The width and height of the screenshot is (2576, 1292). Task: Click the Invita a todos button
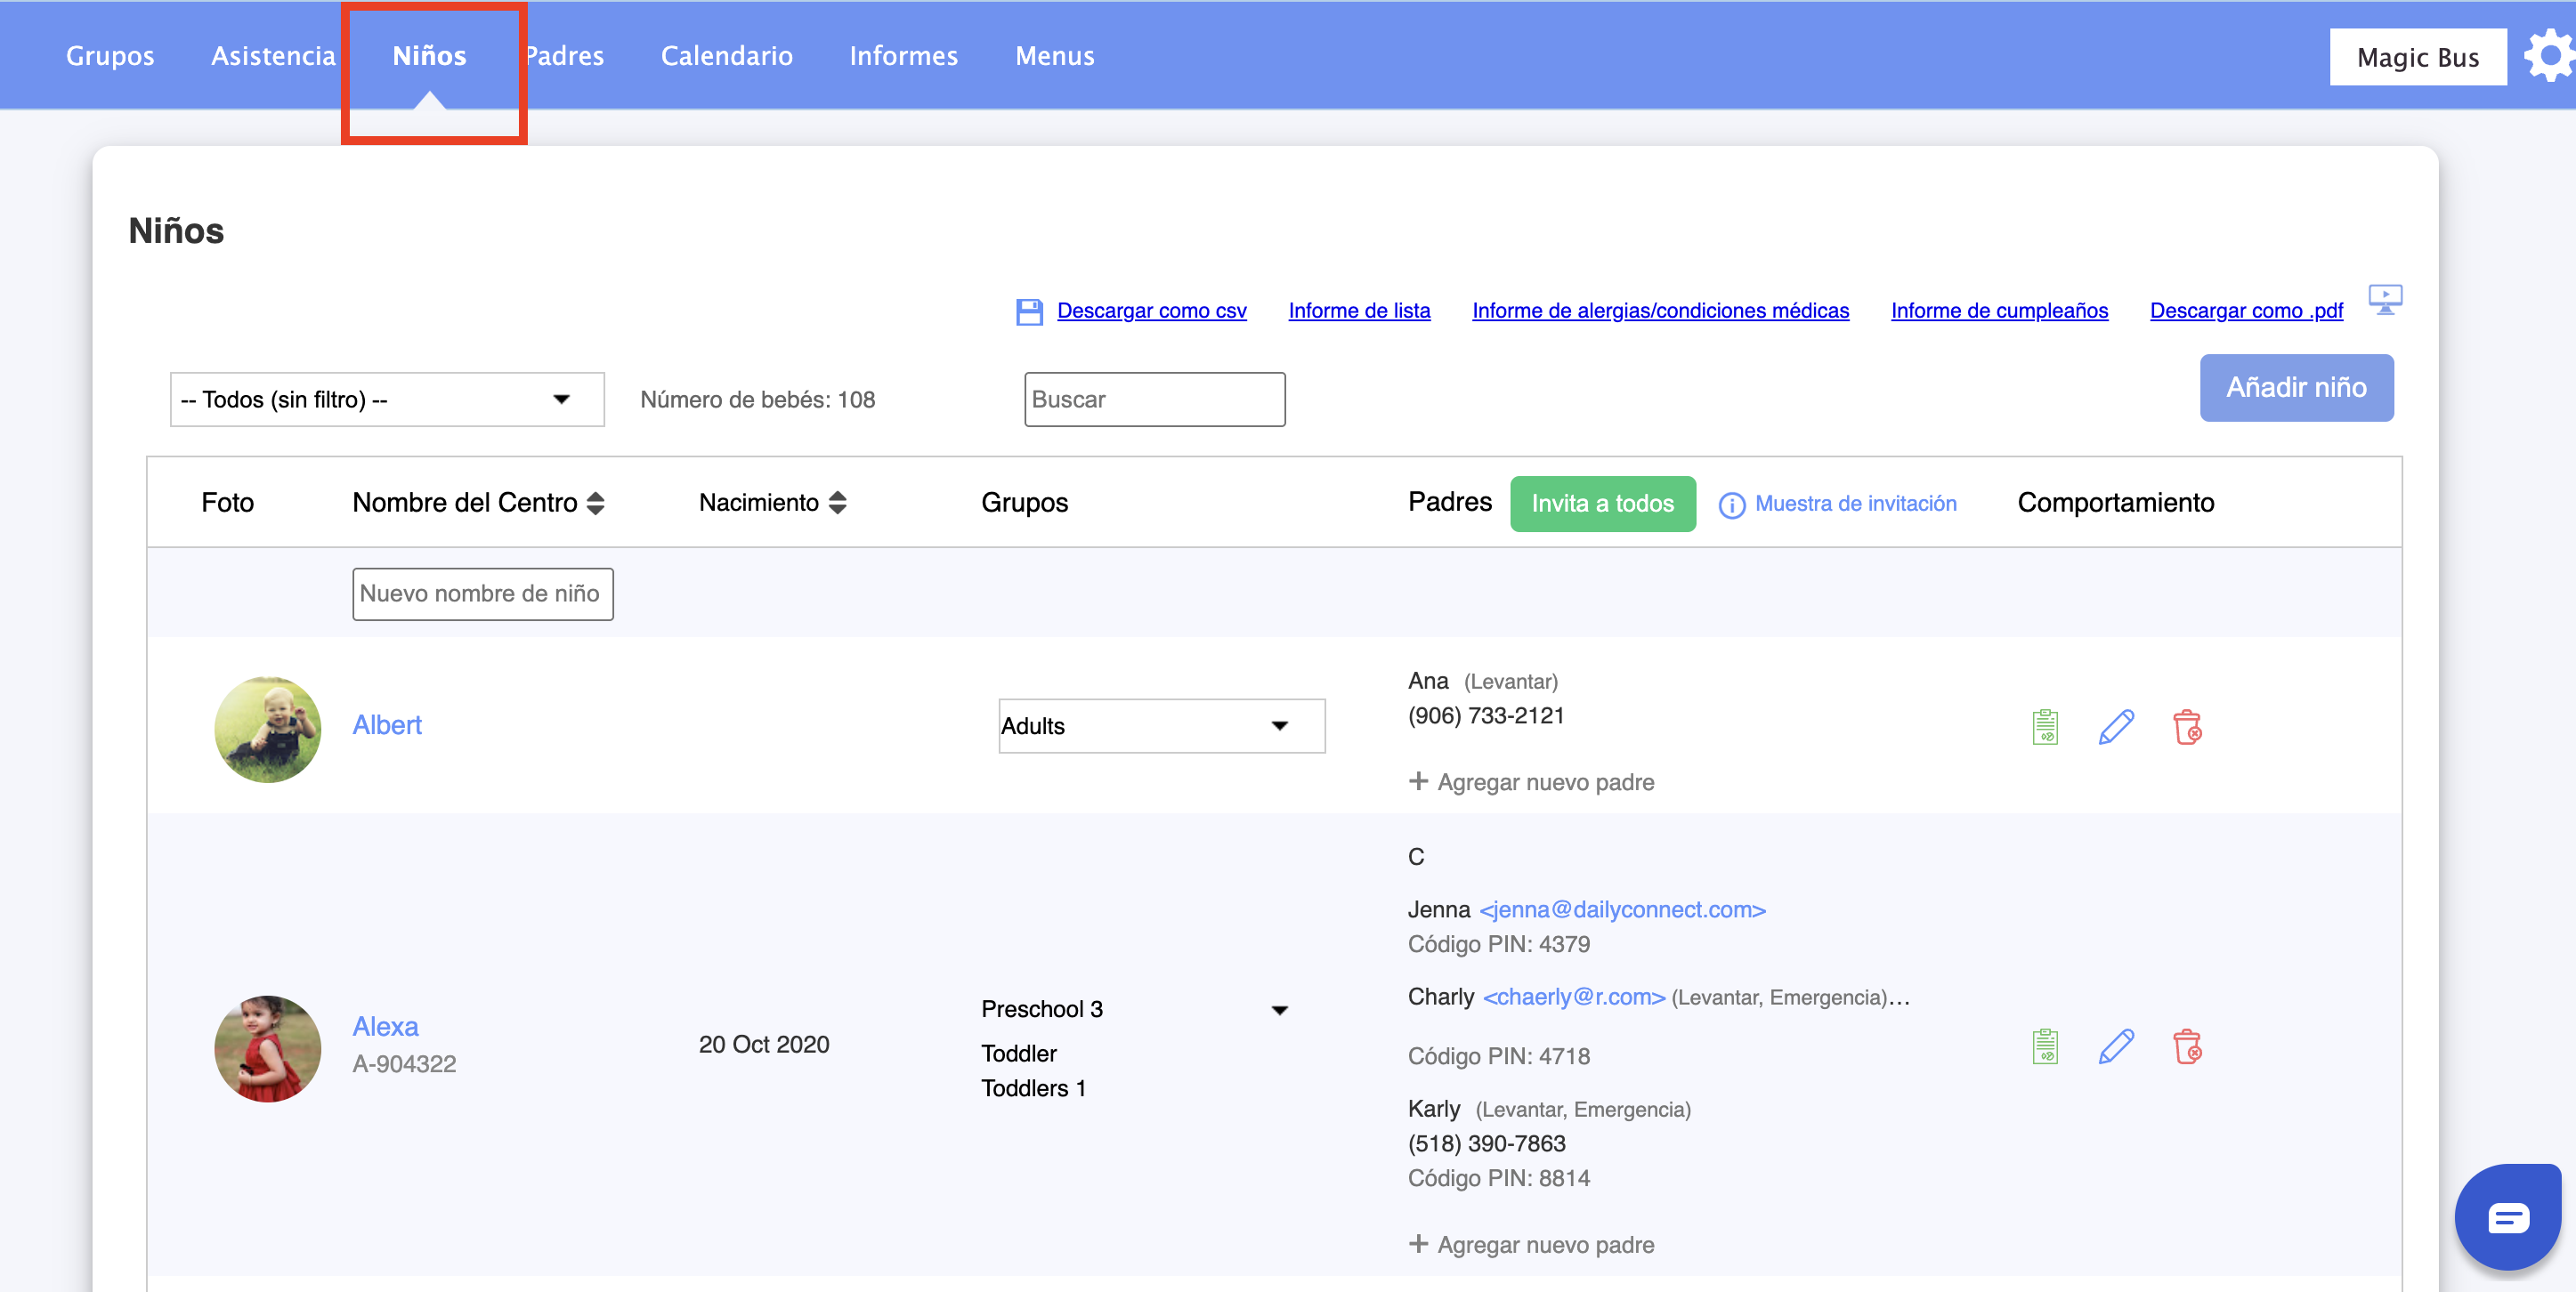tap(1602, 503)
